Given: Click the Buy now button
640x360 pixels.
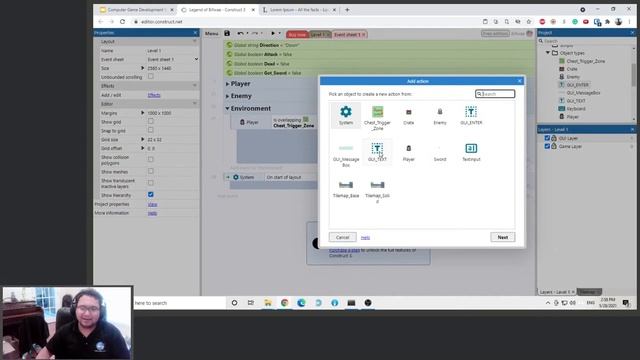Looking at the screenshot, I should 297,35.
